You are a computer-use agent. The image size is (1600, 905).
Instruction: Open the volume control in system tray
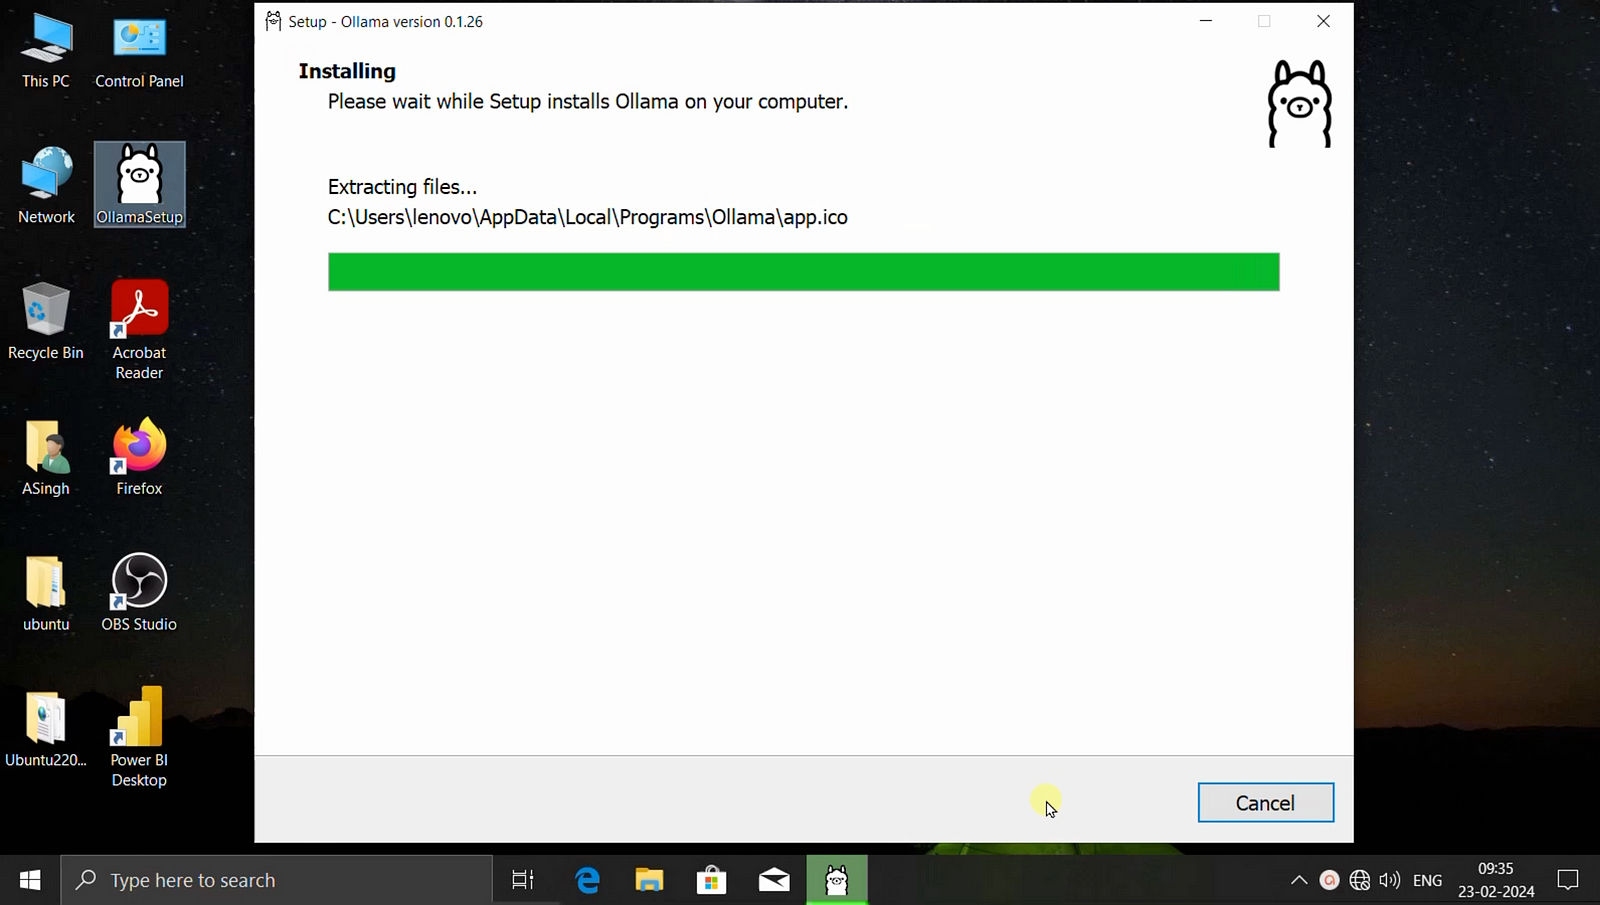pos(1389,880)
